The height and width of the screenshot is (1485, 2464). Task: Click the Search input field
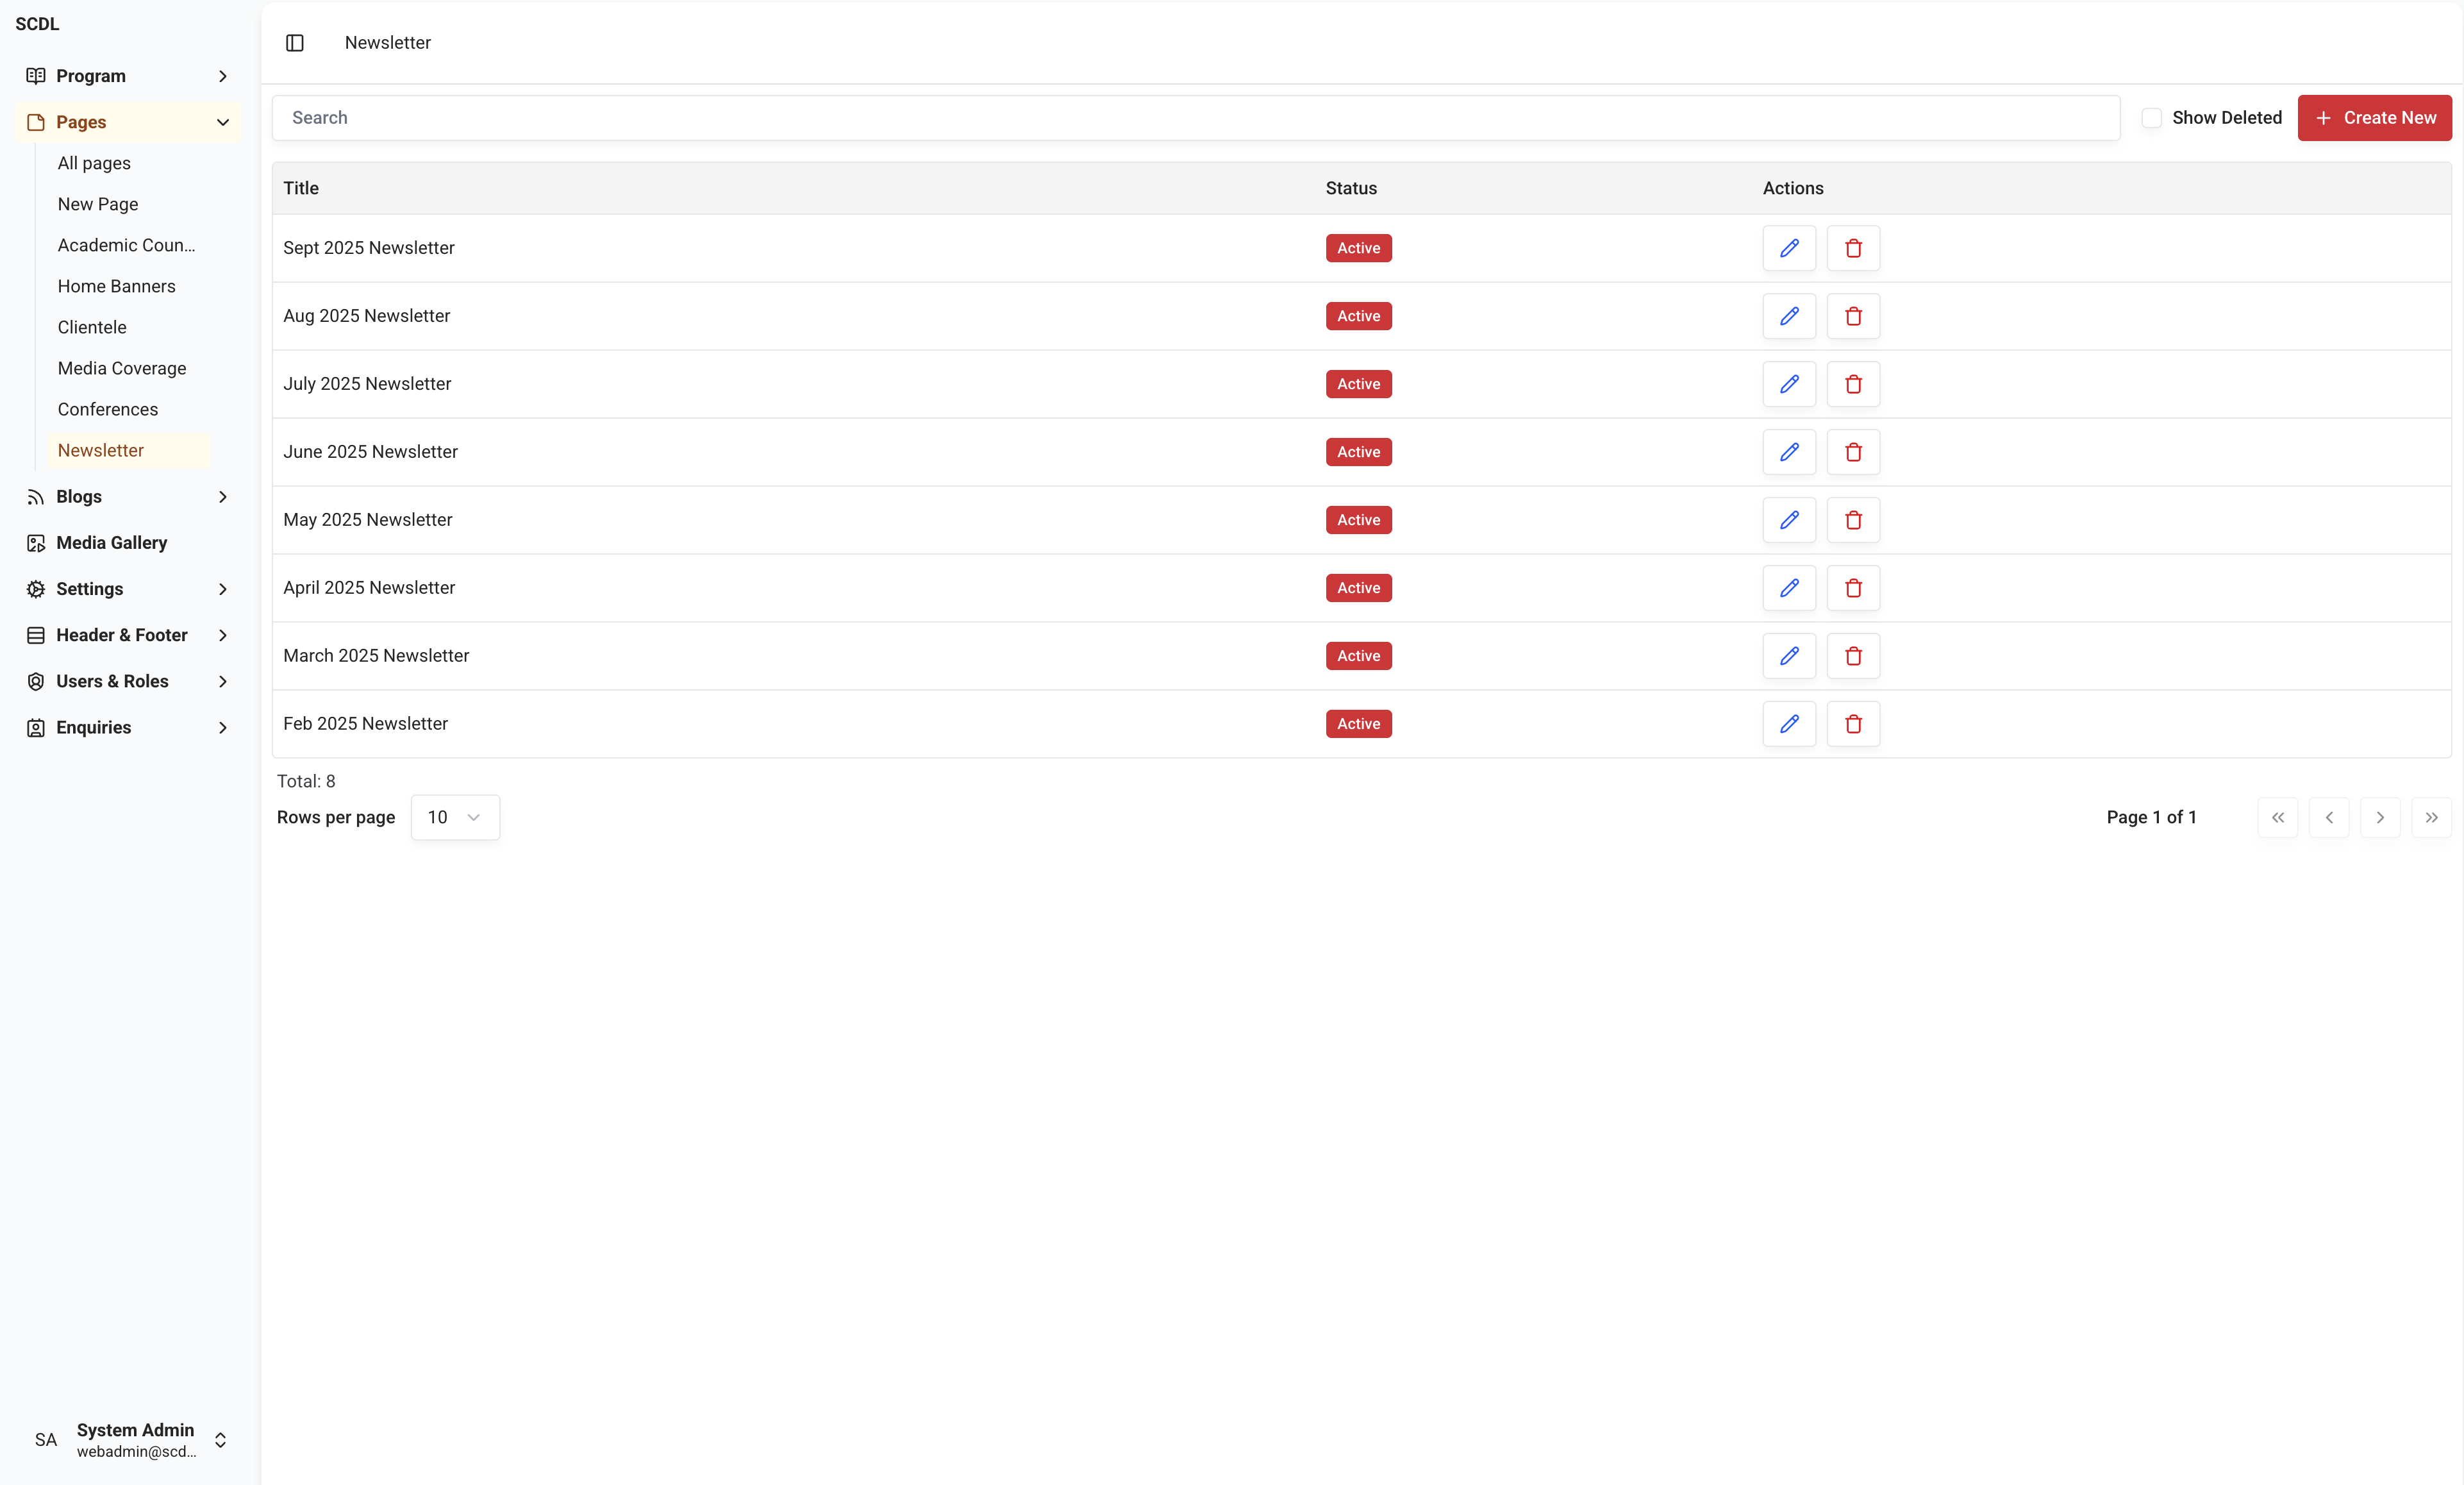(1195, 118)
